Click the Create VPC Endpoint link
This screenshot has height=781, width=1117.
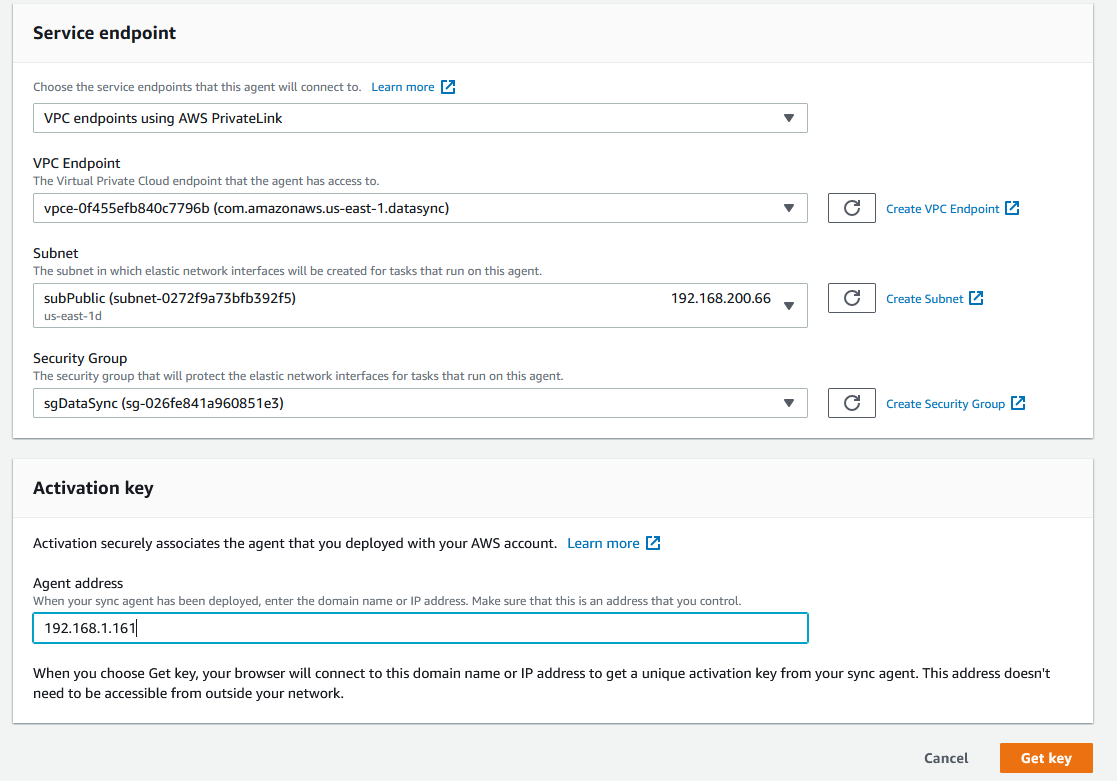coord(952,209)
